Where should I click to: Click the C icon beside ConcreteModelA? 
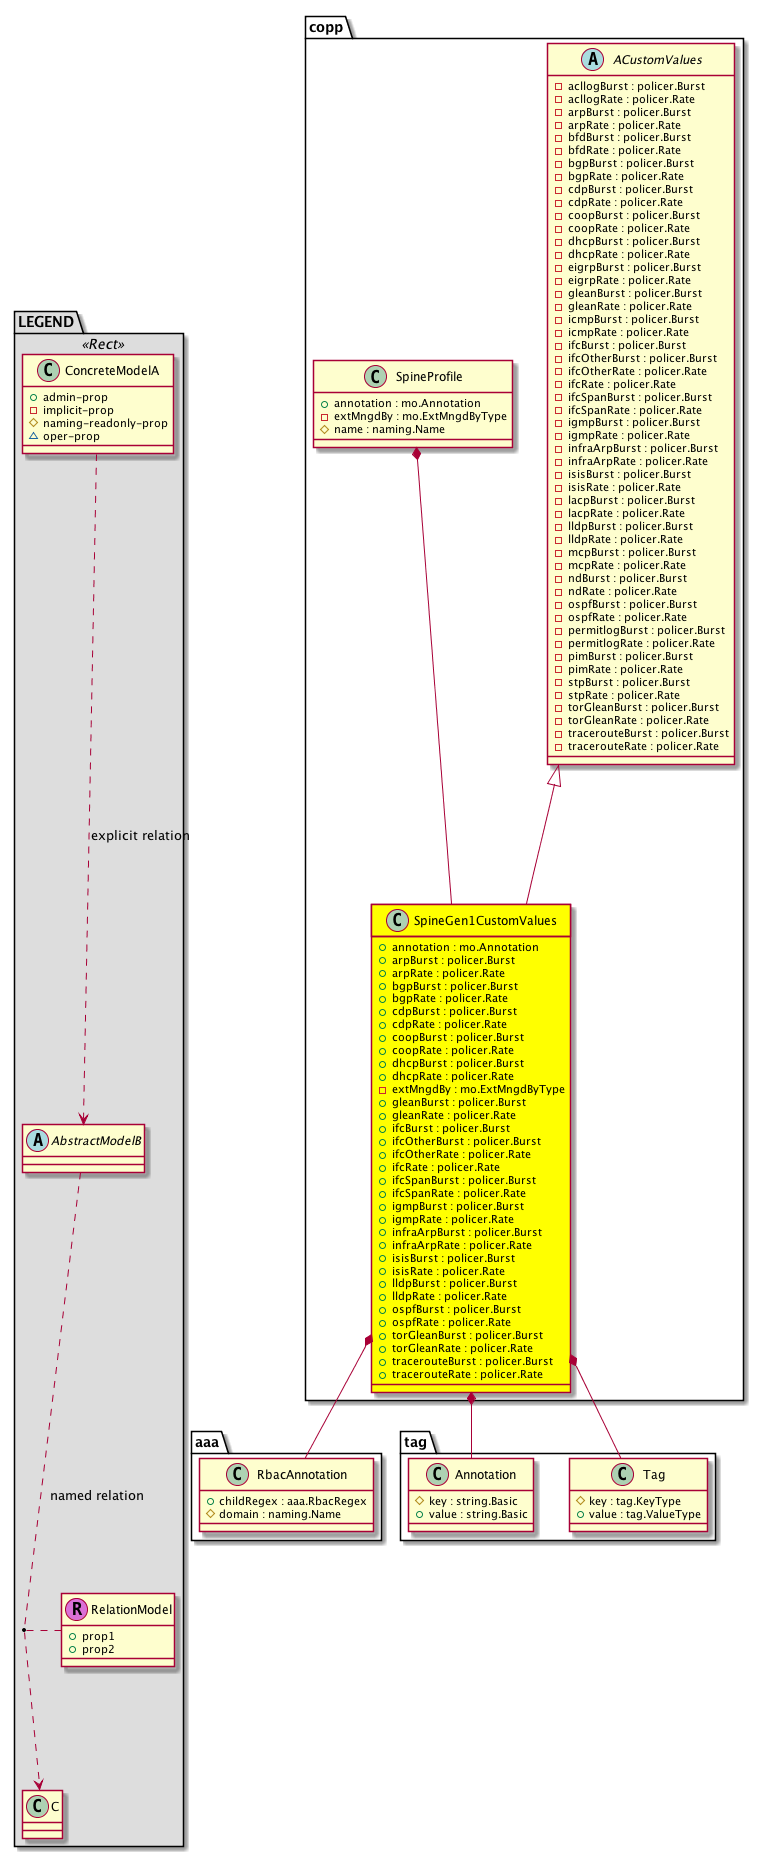(47, 371)
